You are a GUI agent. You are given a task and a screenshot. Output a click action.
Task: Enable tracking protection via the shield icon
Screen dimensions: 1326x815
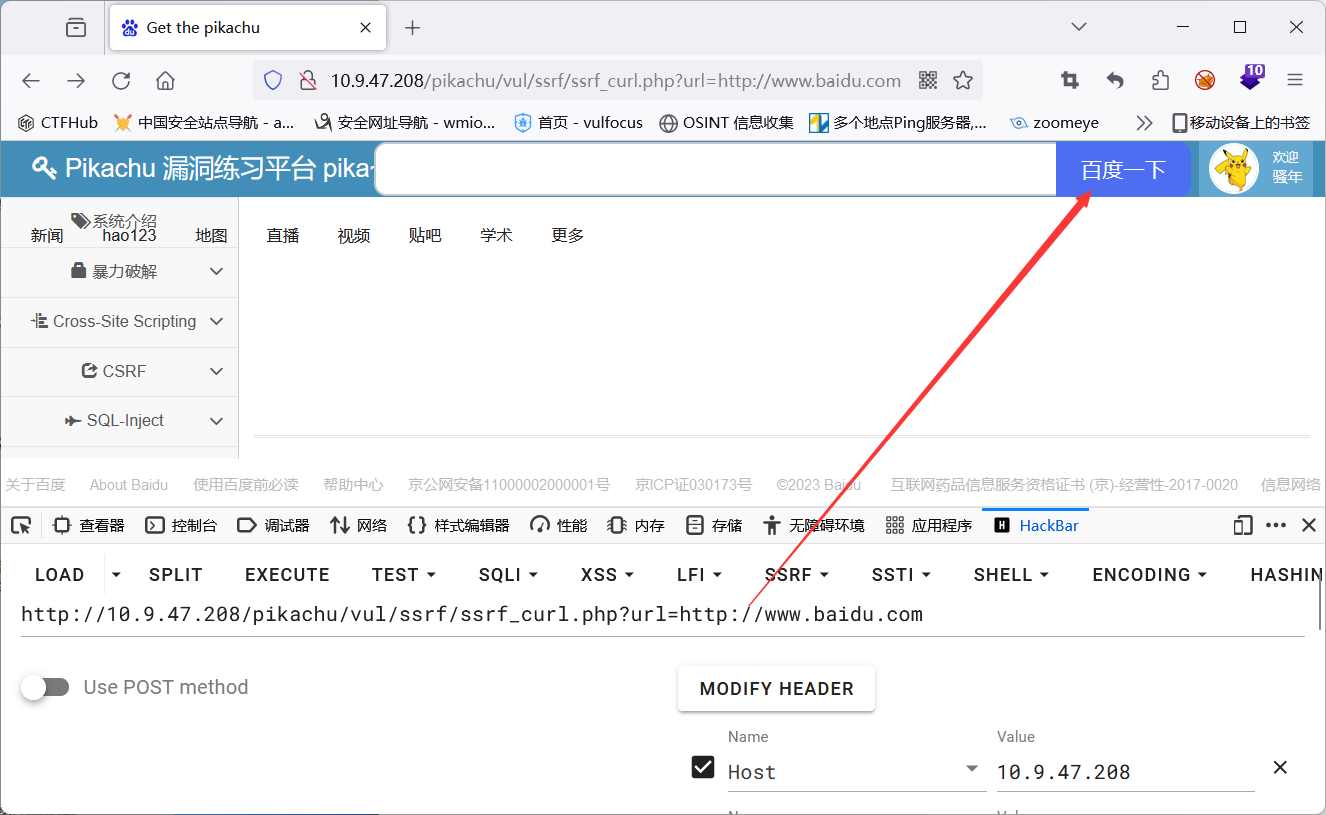pyautogui.click(x=272, y=80)
